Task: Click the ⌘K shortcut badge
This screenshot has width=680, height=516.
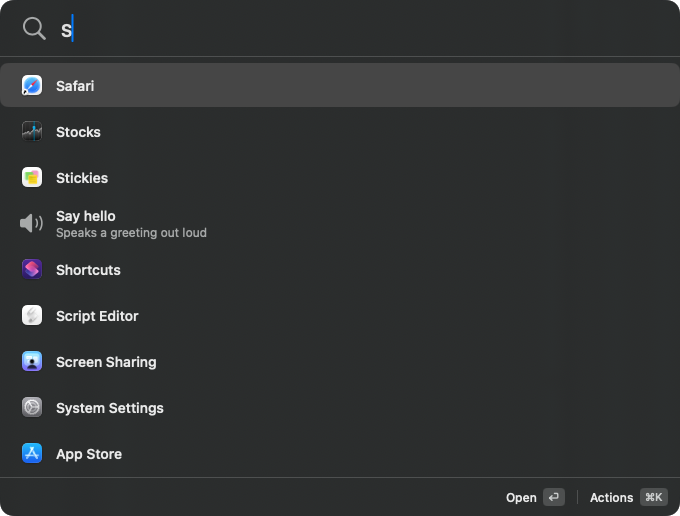Action: point(654,497)
